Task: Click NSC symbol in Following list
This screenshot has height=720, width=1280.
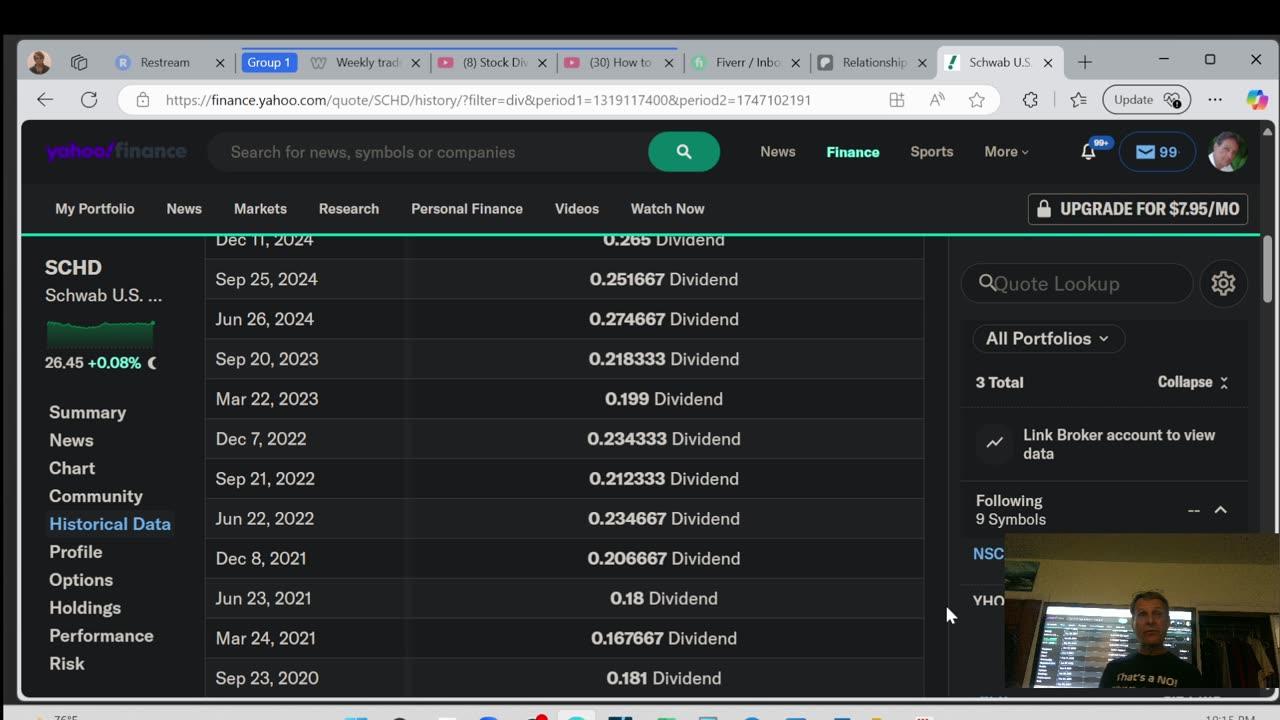Action: [x=988, y=554]
